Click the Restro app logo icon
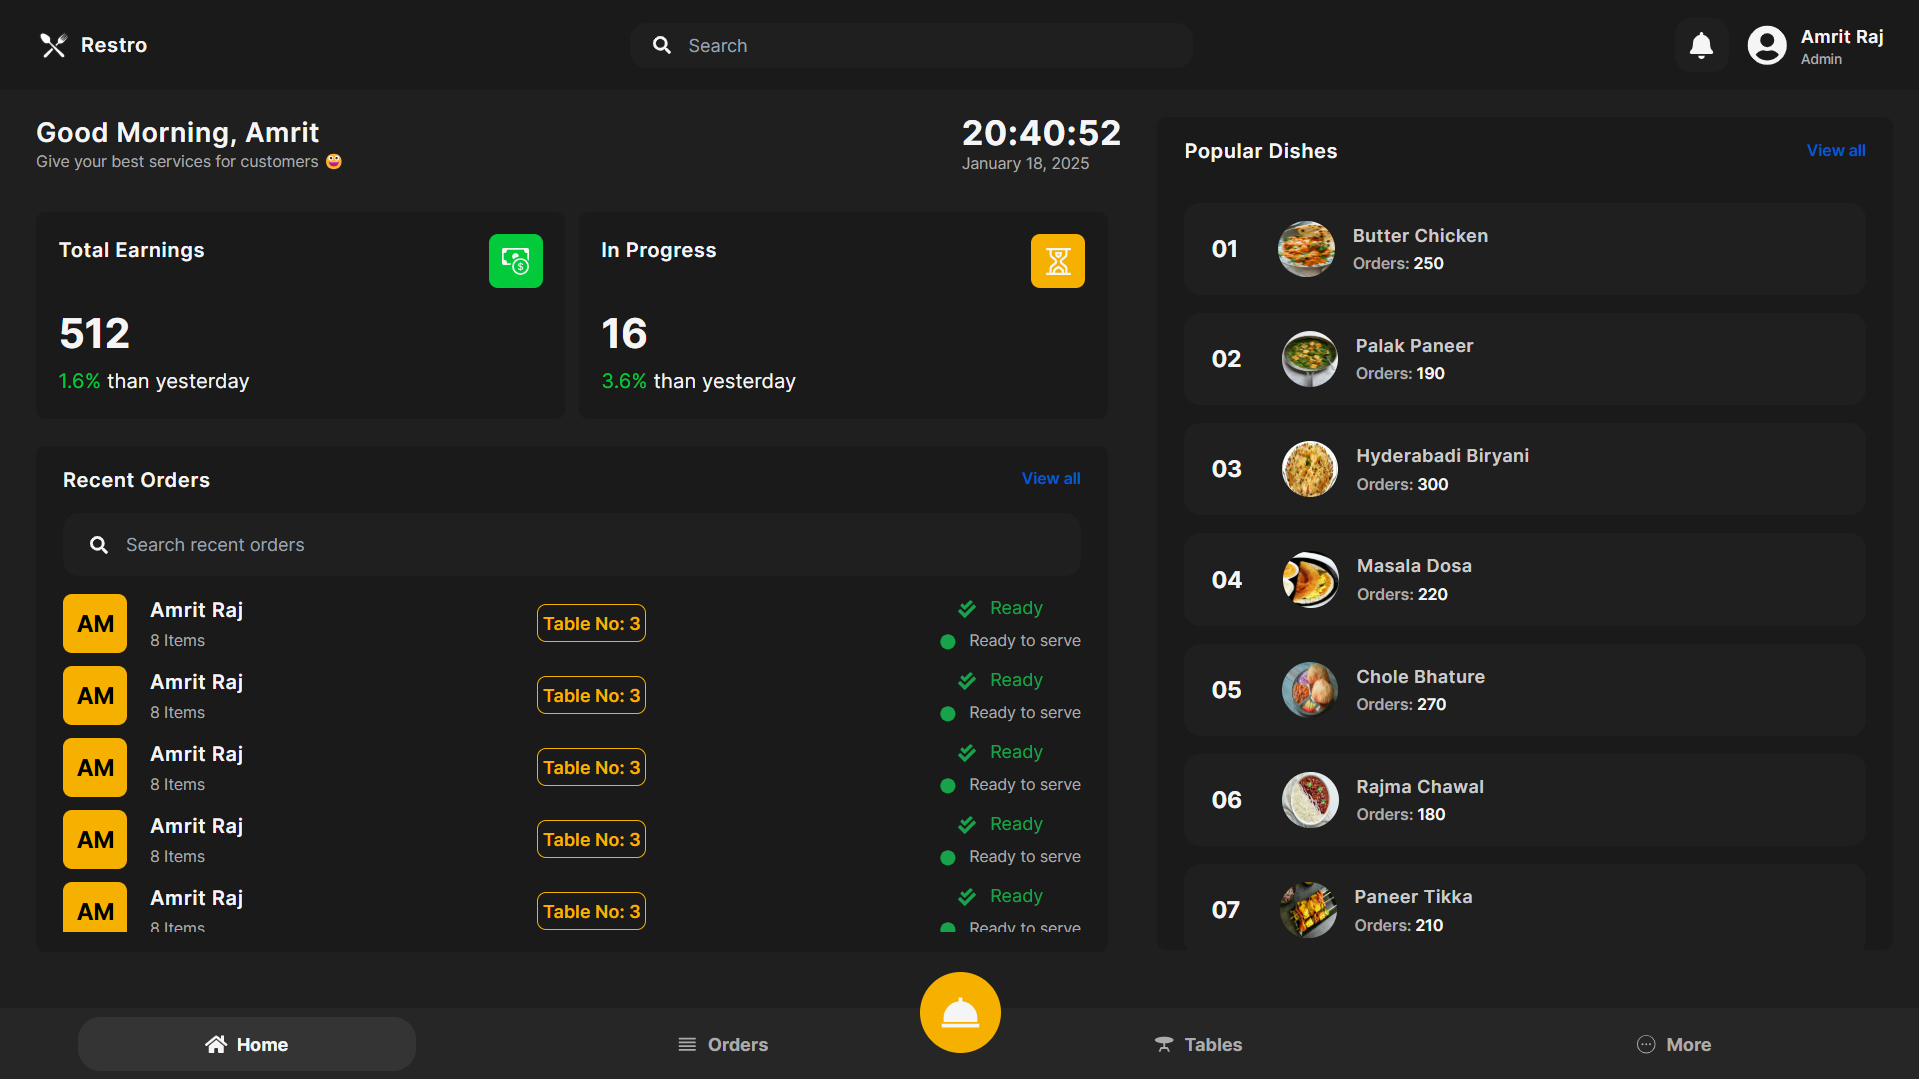 click(53, 45)
